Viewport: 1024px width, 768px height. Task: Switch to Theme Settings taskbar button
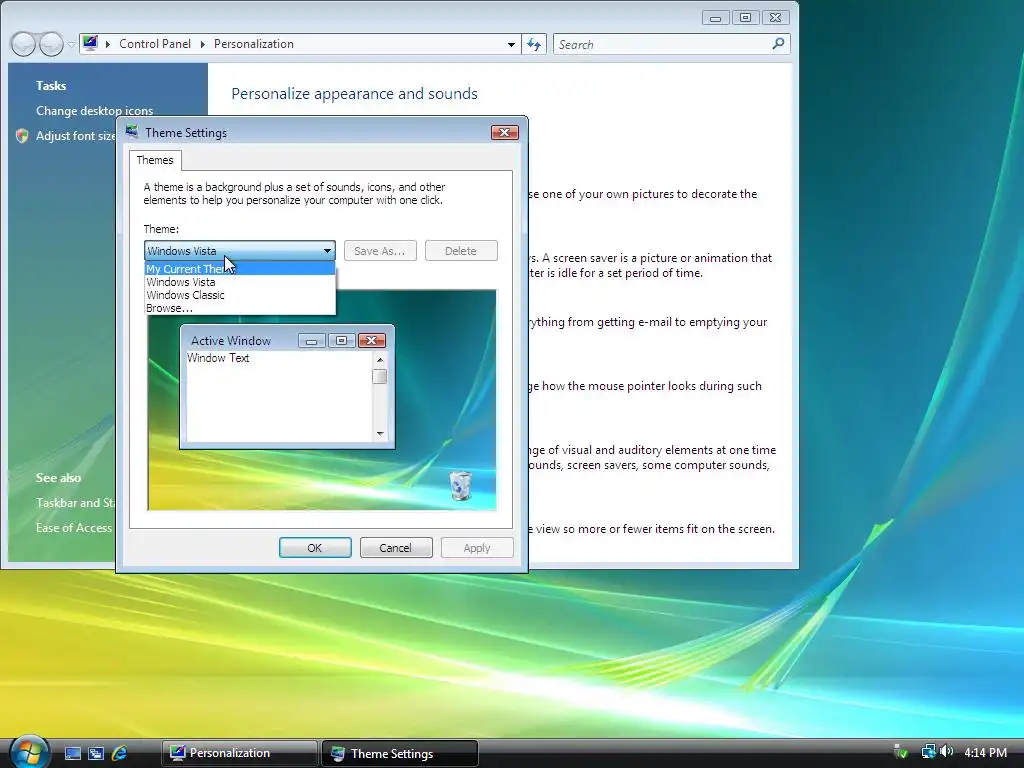(x=400, y=753)
